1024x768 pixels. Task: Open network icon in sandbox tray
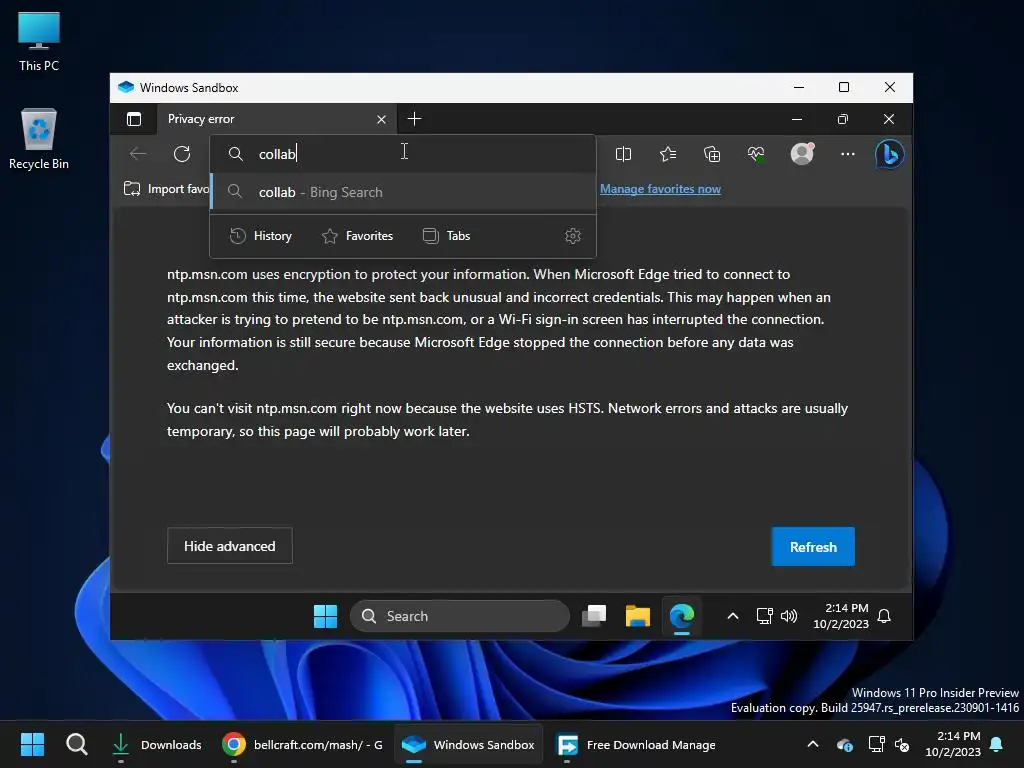(764, 616)
